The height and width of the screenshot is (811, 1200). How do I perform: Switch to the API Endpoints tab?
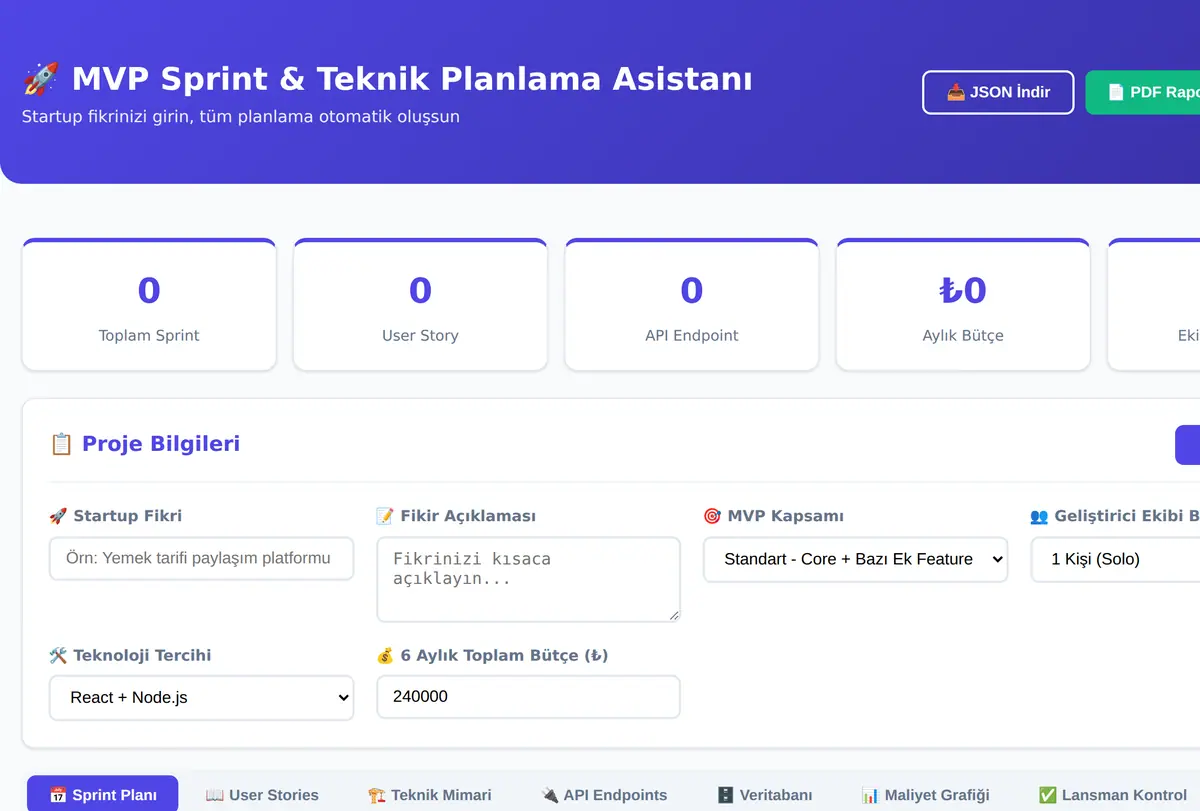604,795
